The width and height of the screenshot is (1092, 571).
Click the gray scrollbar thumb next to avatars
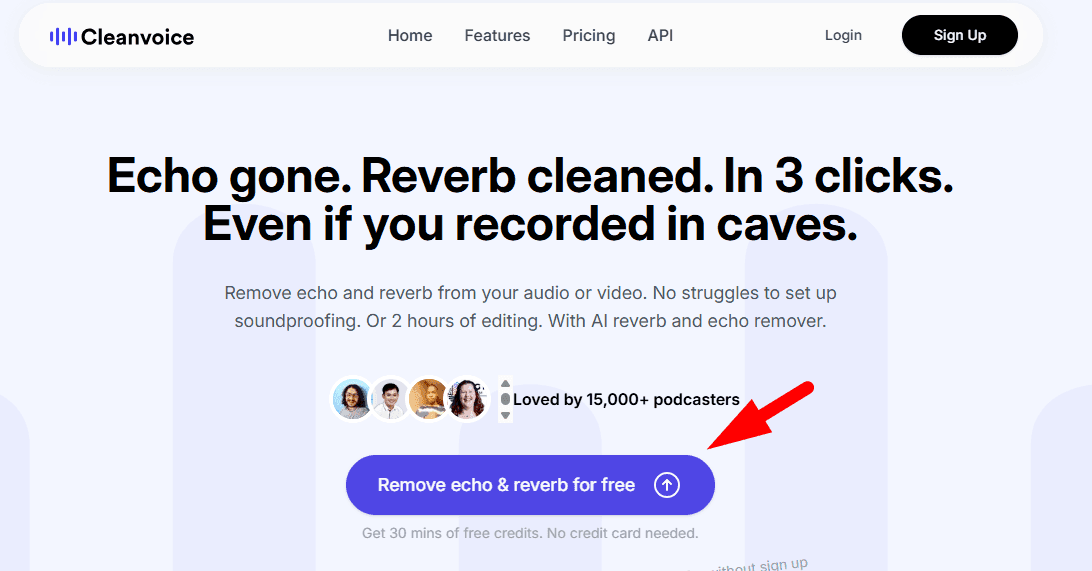point(505,399)
